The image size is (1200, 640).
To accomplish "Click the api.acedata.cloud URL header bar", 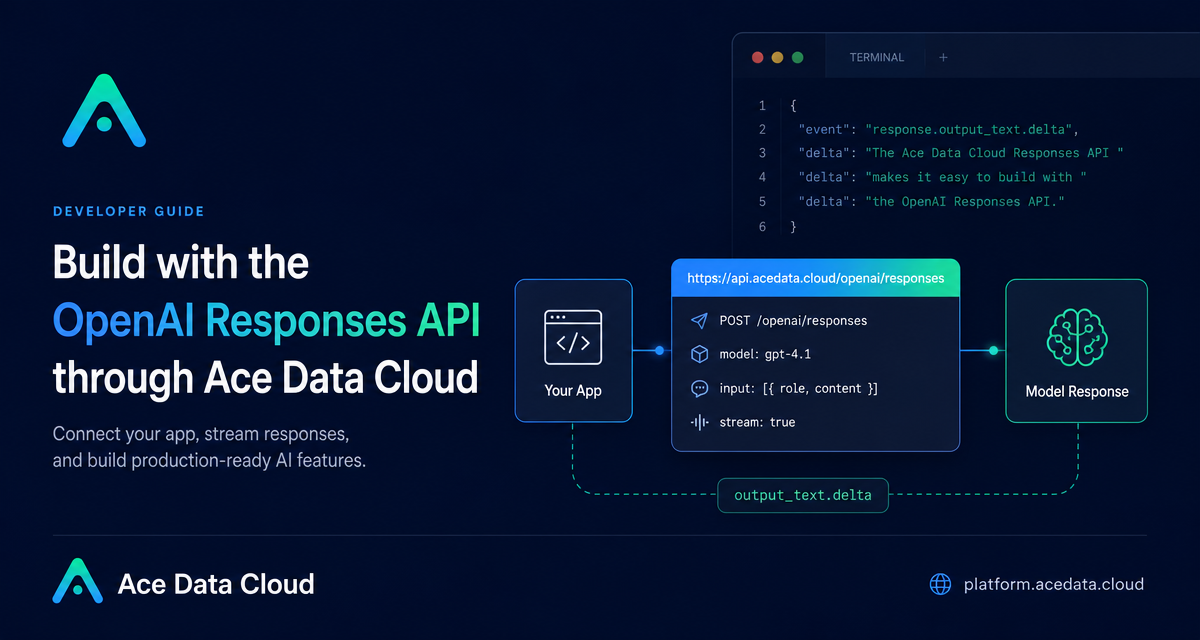I will (x=815, y=278).
